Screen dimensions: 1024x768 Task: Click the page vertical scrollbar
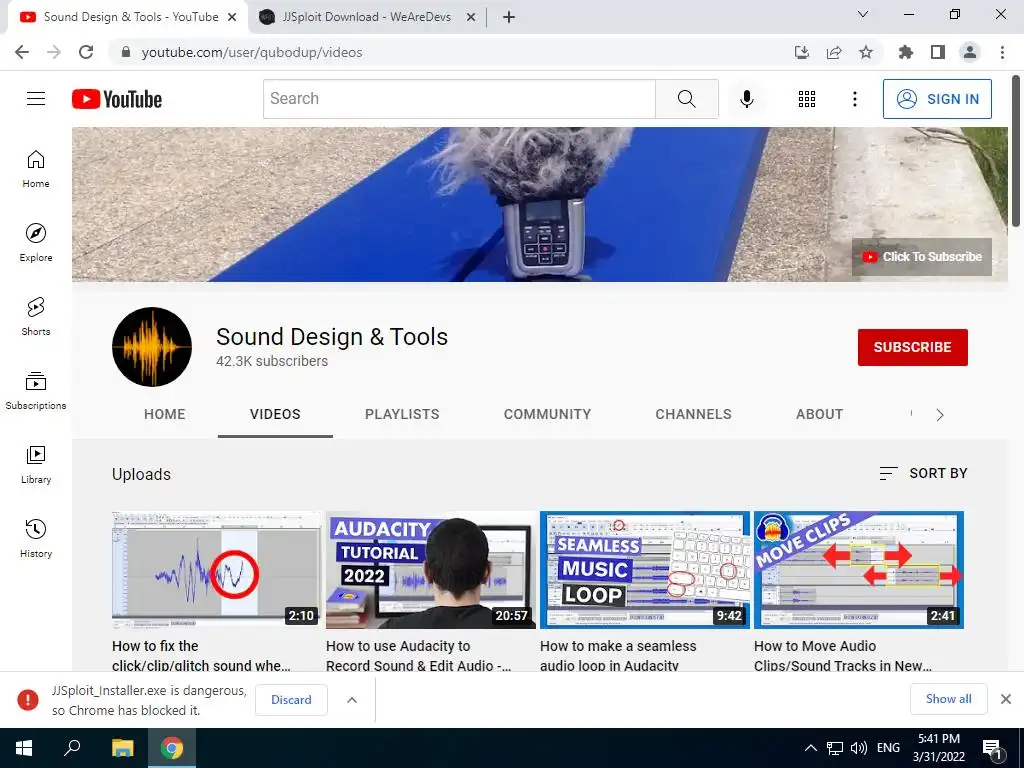1016,152
